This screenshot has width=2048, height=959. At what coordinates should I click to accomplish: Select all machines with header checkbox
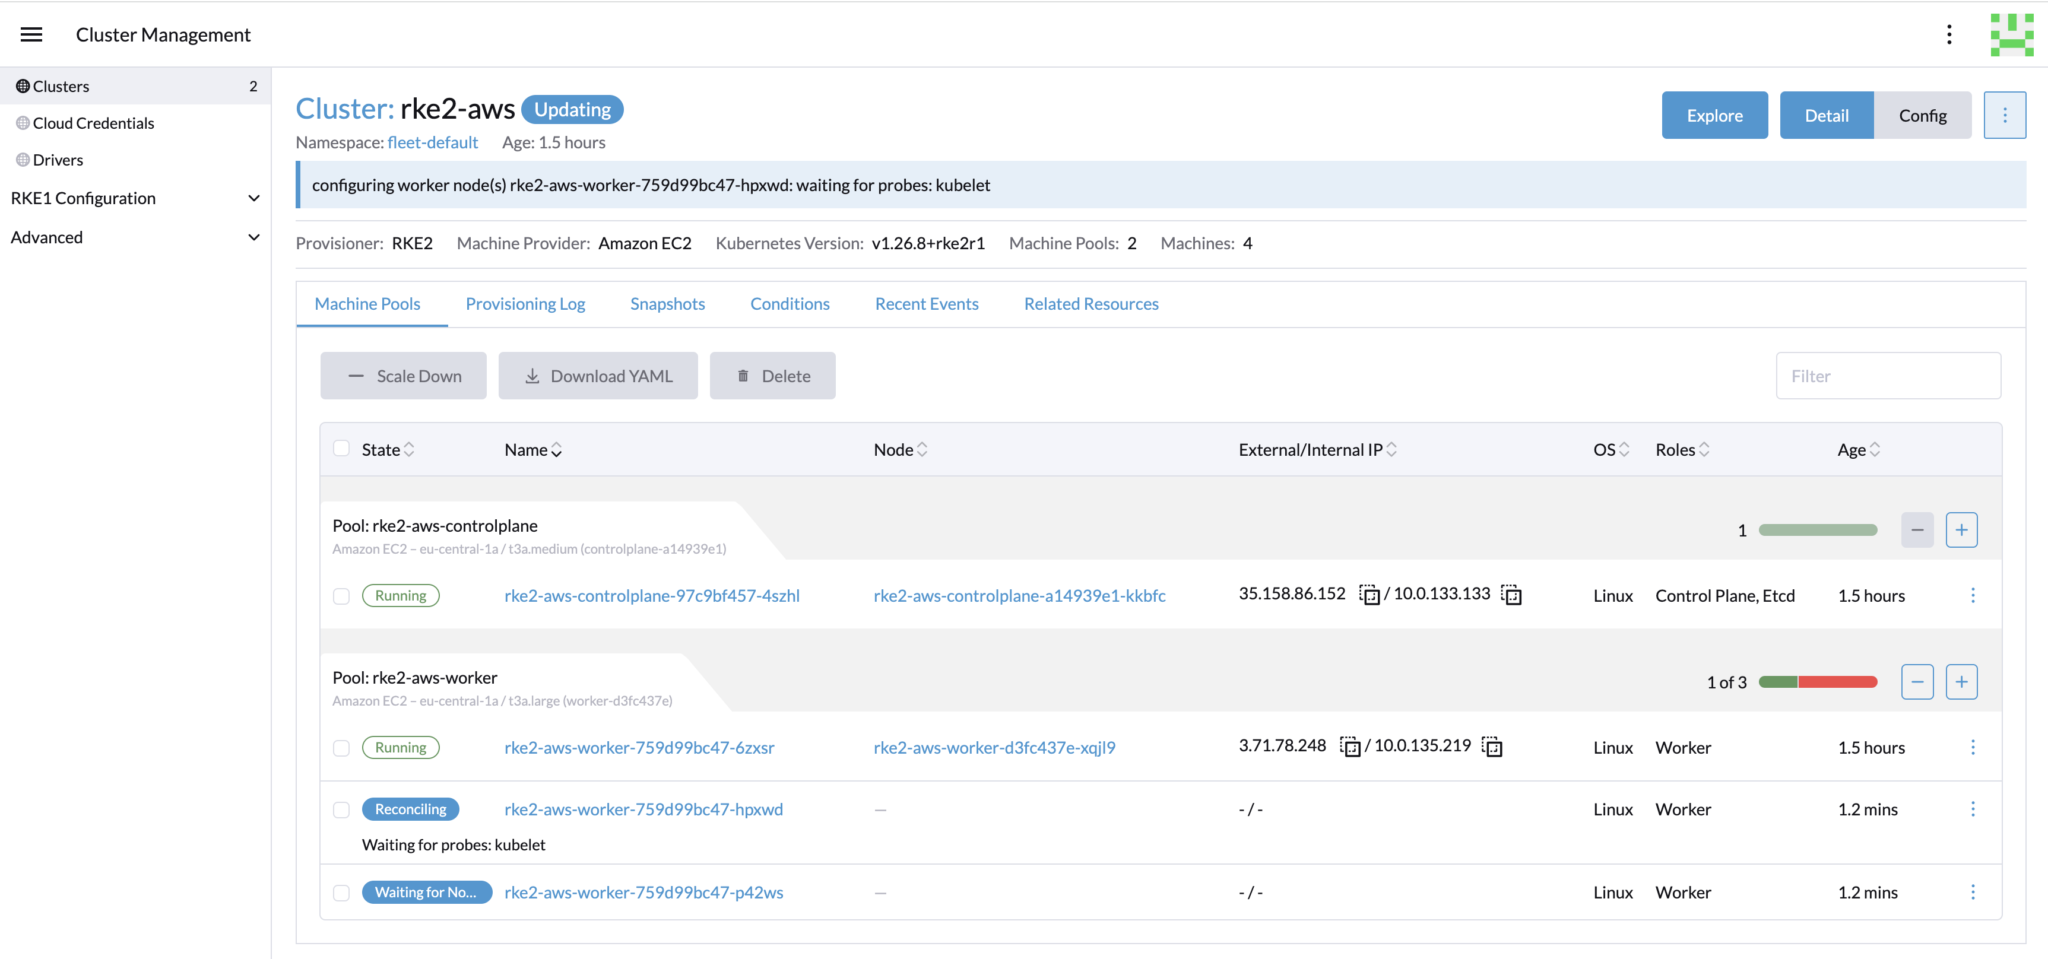click(x=342, y=449)
